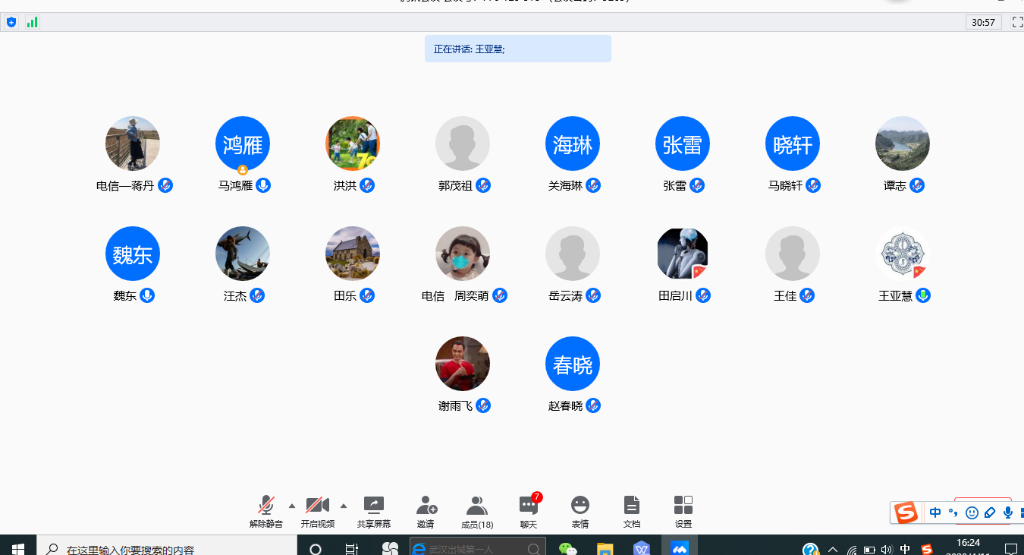
Task: Click 赵春晓 participant name label
Action: point(566,405)
